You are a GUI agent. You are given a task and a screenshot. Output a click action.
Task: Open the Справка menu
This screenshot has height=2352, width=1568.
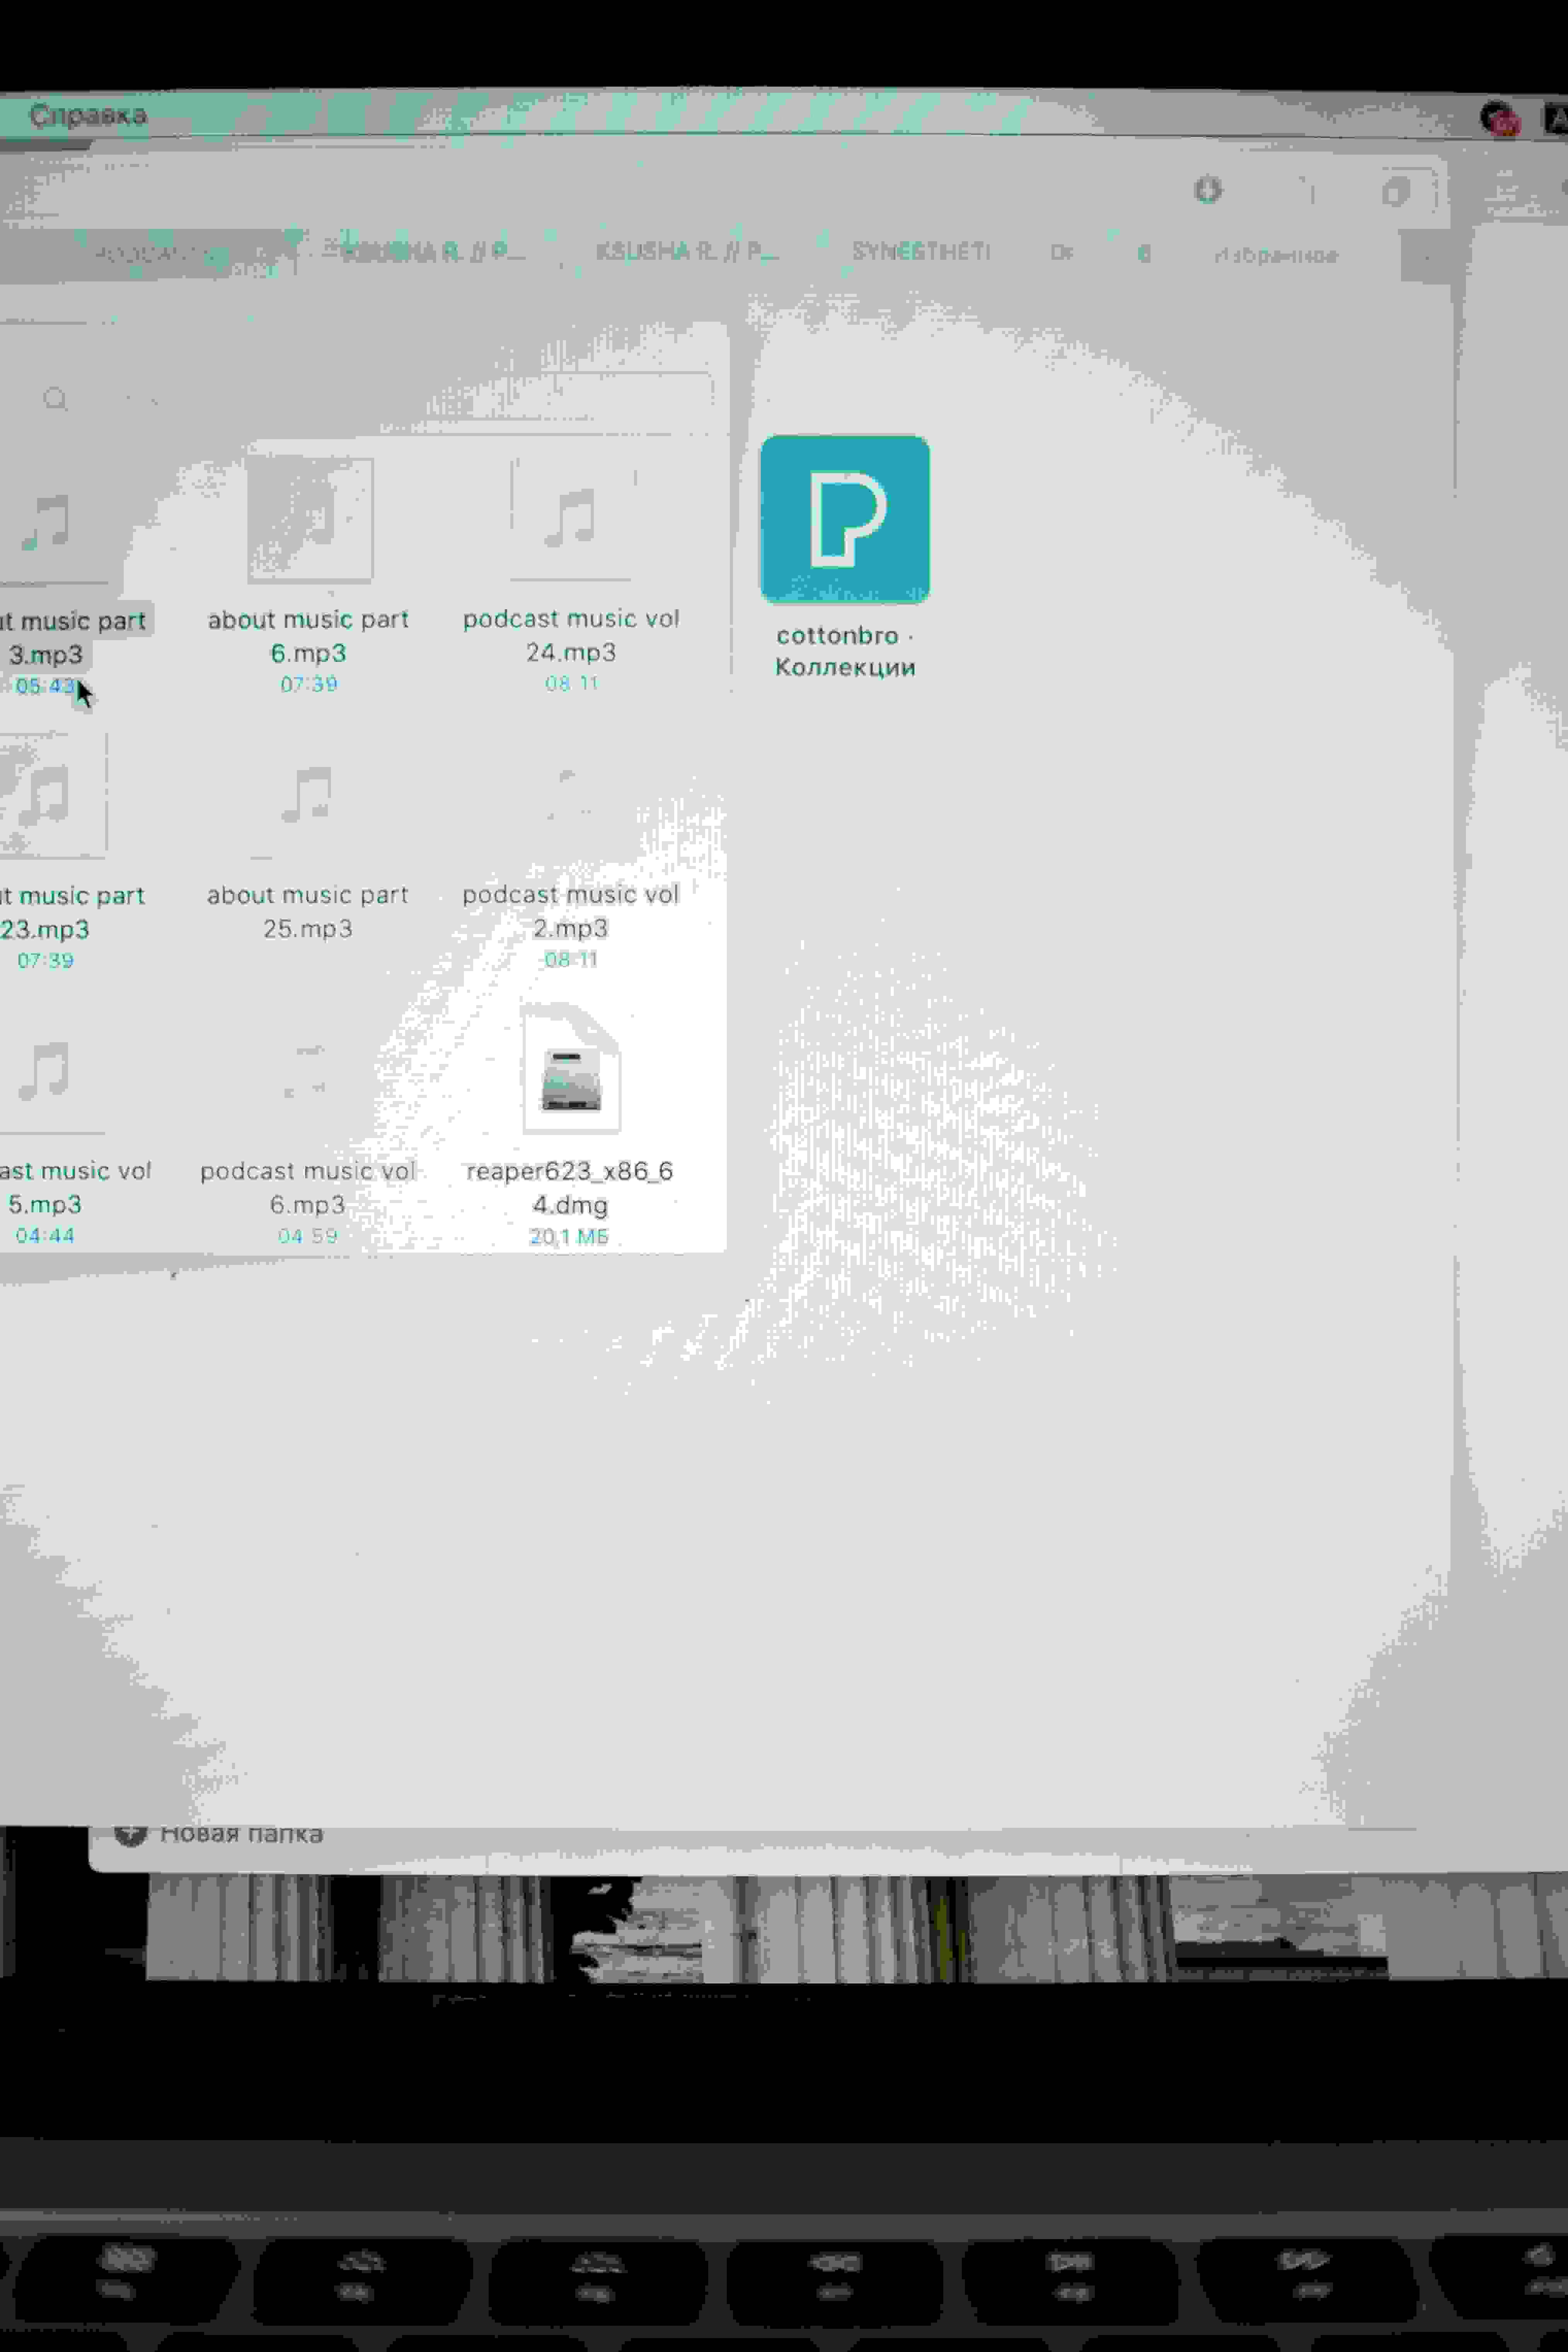(88, 115)
